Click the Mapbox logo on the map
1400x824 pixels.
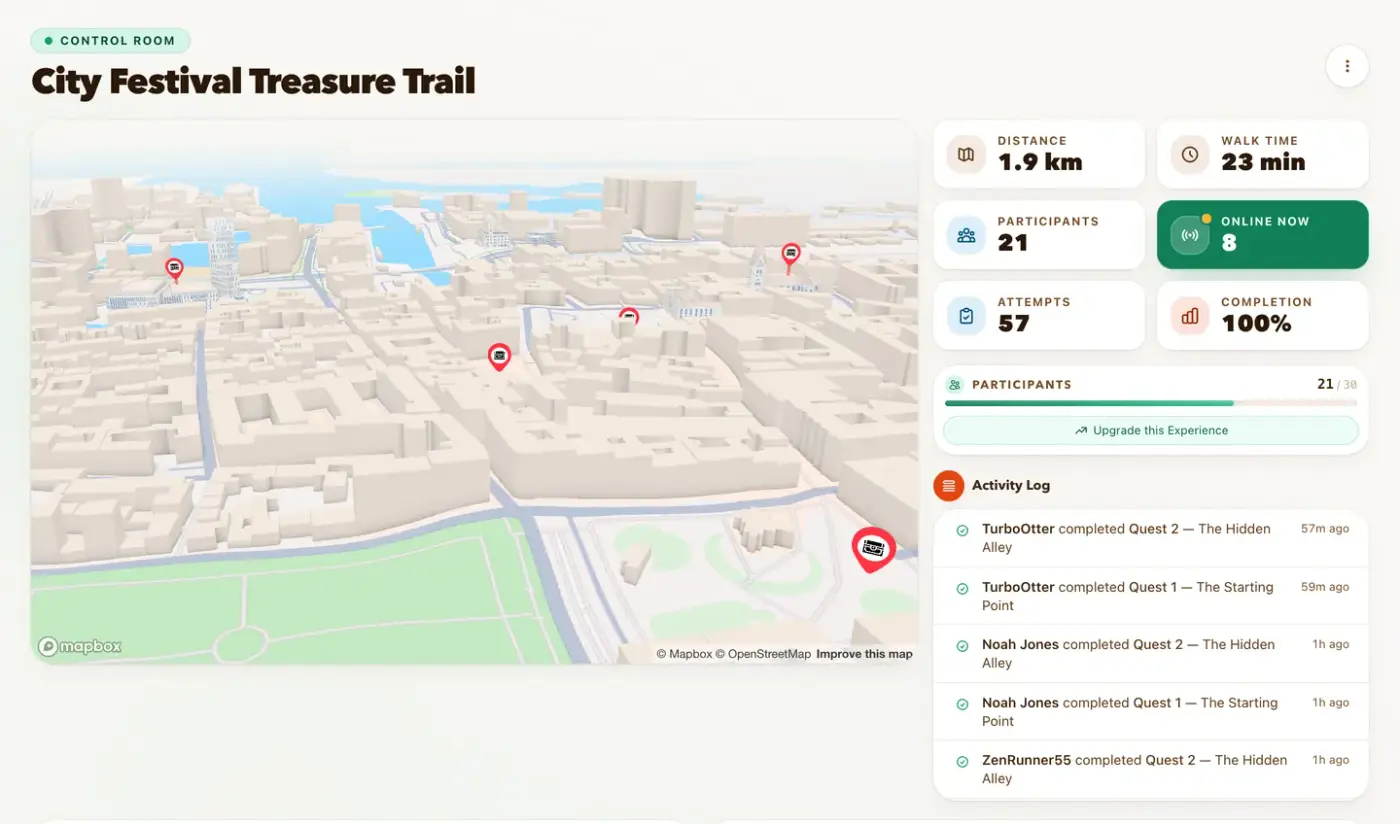click(x=80, y=646)
